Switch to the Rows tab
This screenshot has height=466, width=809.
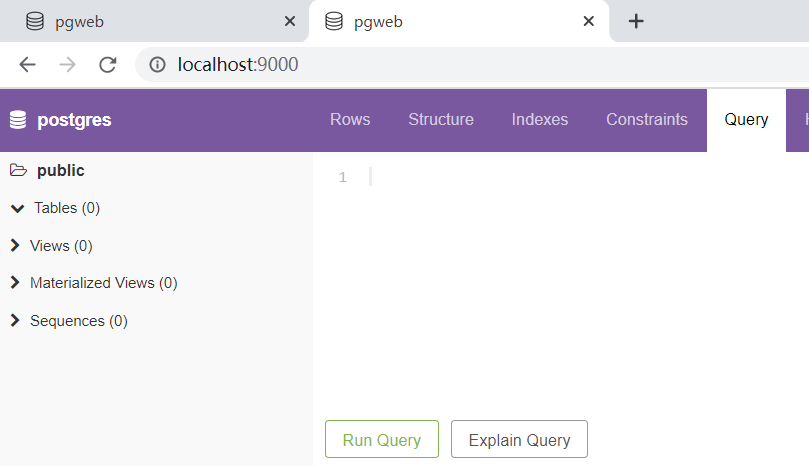coord(350,120)
